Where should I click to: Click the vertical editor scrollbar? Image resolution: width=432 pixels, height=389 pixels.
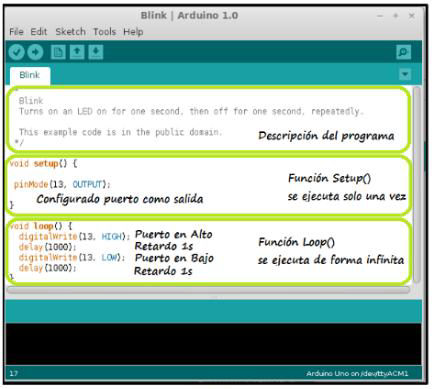tap(416, 184)
